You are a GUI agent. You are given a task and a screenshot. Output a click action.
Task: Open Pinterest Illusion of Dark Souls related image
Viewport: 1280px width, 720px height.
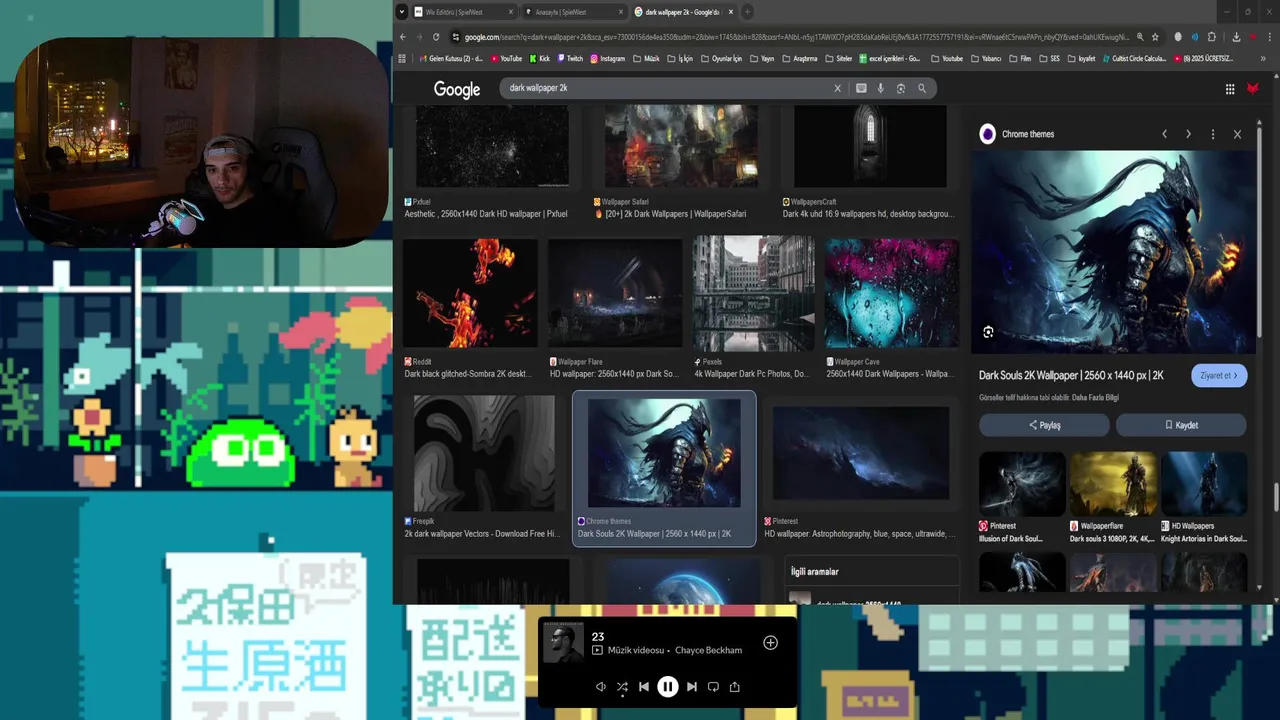pyautogui.click(x=1021, y=484)
